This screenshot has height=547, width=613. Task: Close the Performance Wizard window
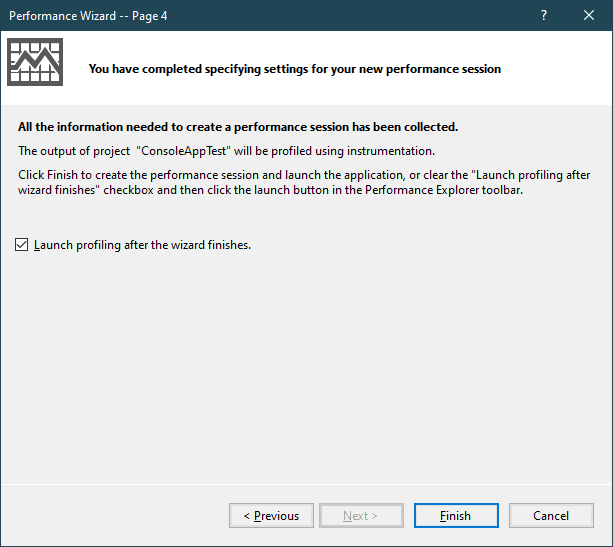589,15
